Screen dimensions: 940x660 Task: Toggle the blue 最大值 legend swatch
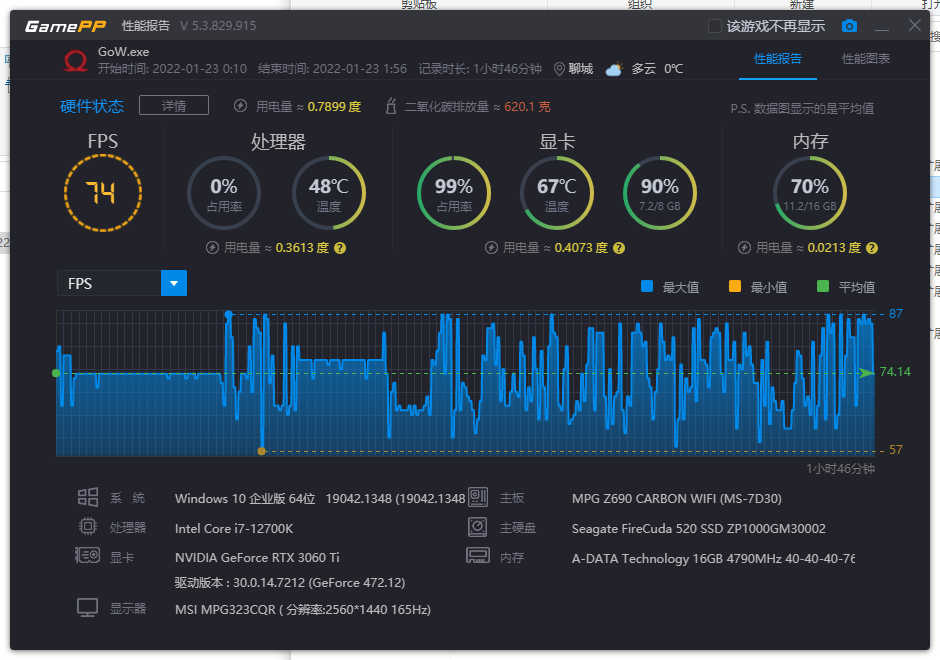(647, 286)
